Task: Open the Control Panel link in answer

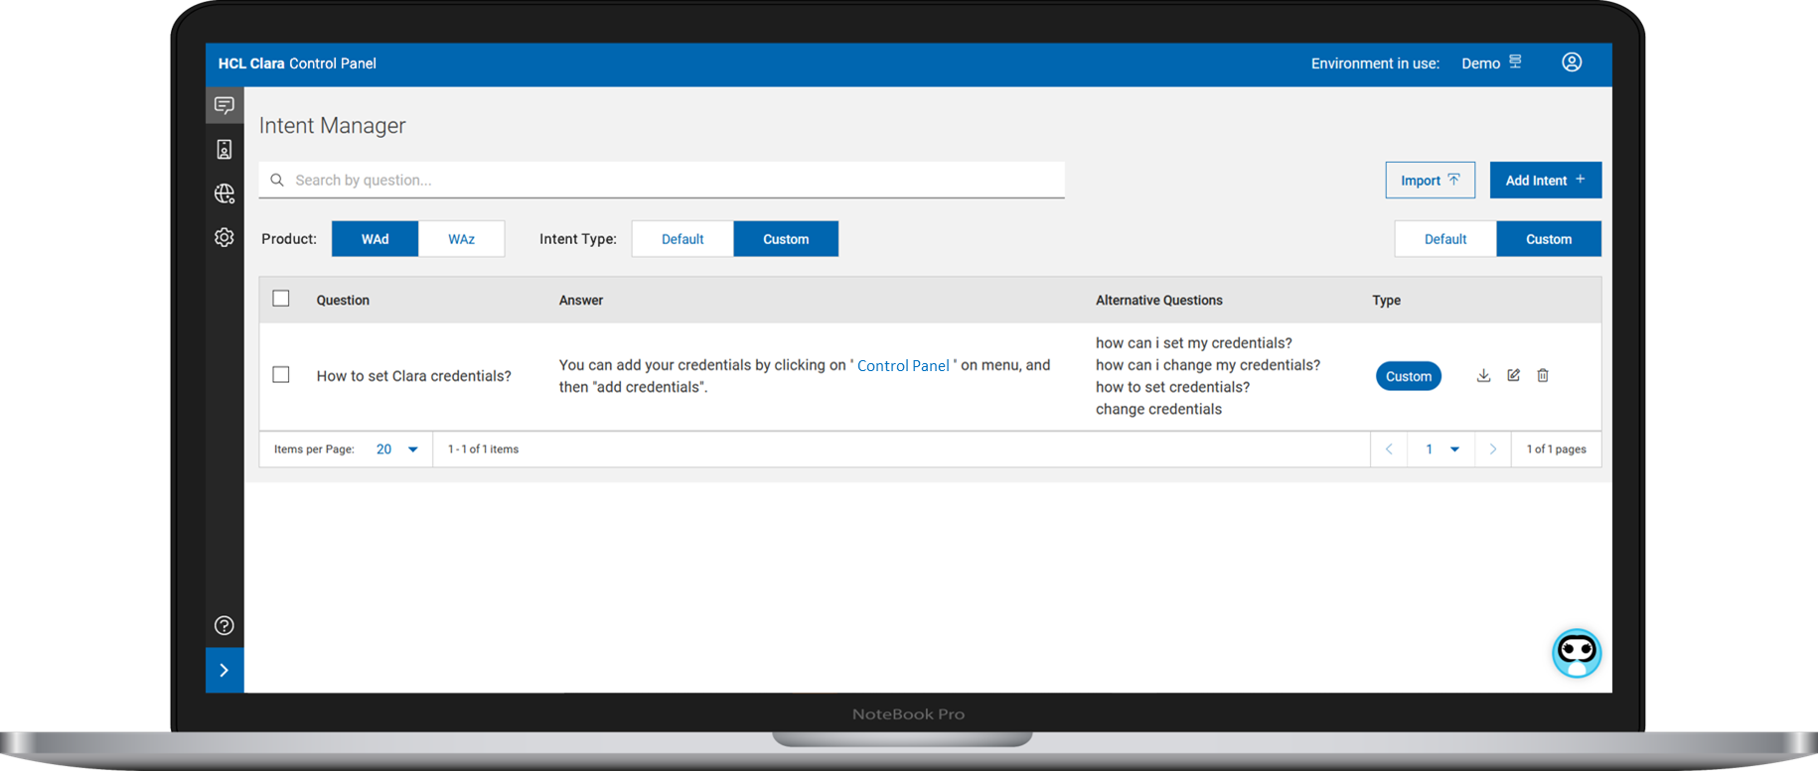Action: pyautogui.click(x=903, y=365)
